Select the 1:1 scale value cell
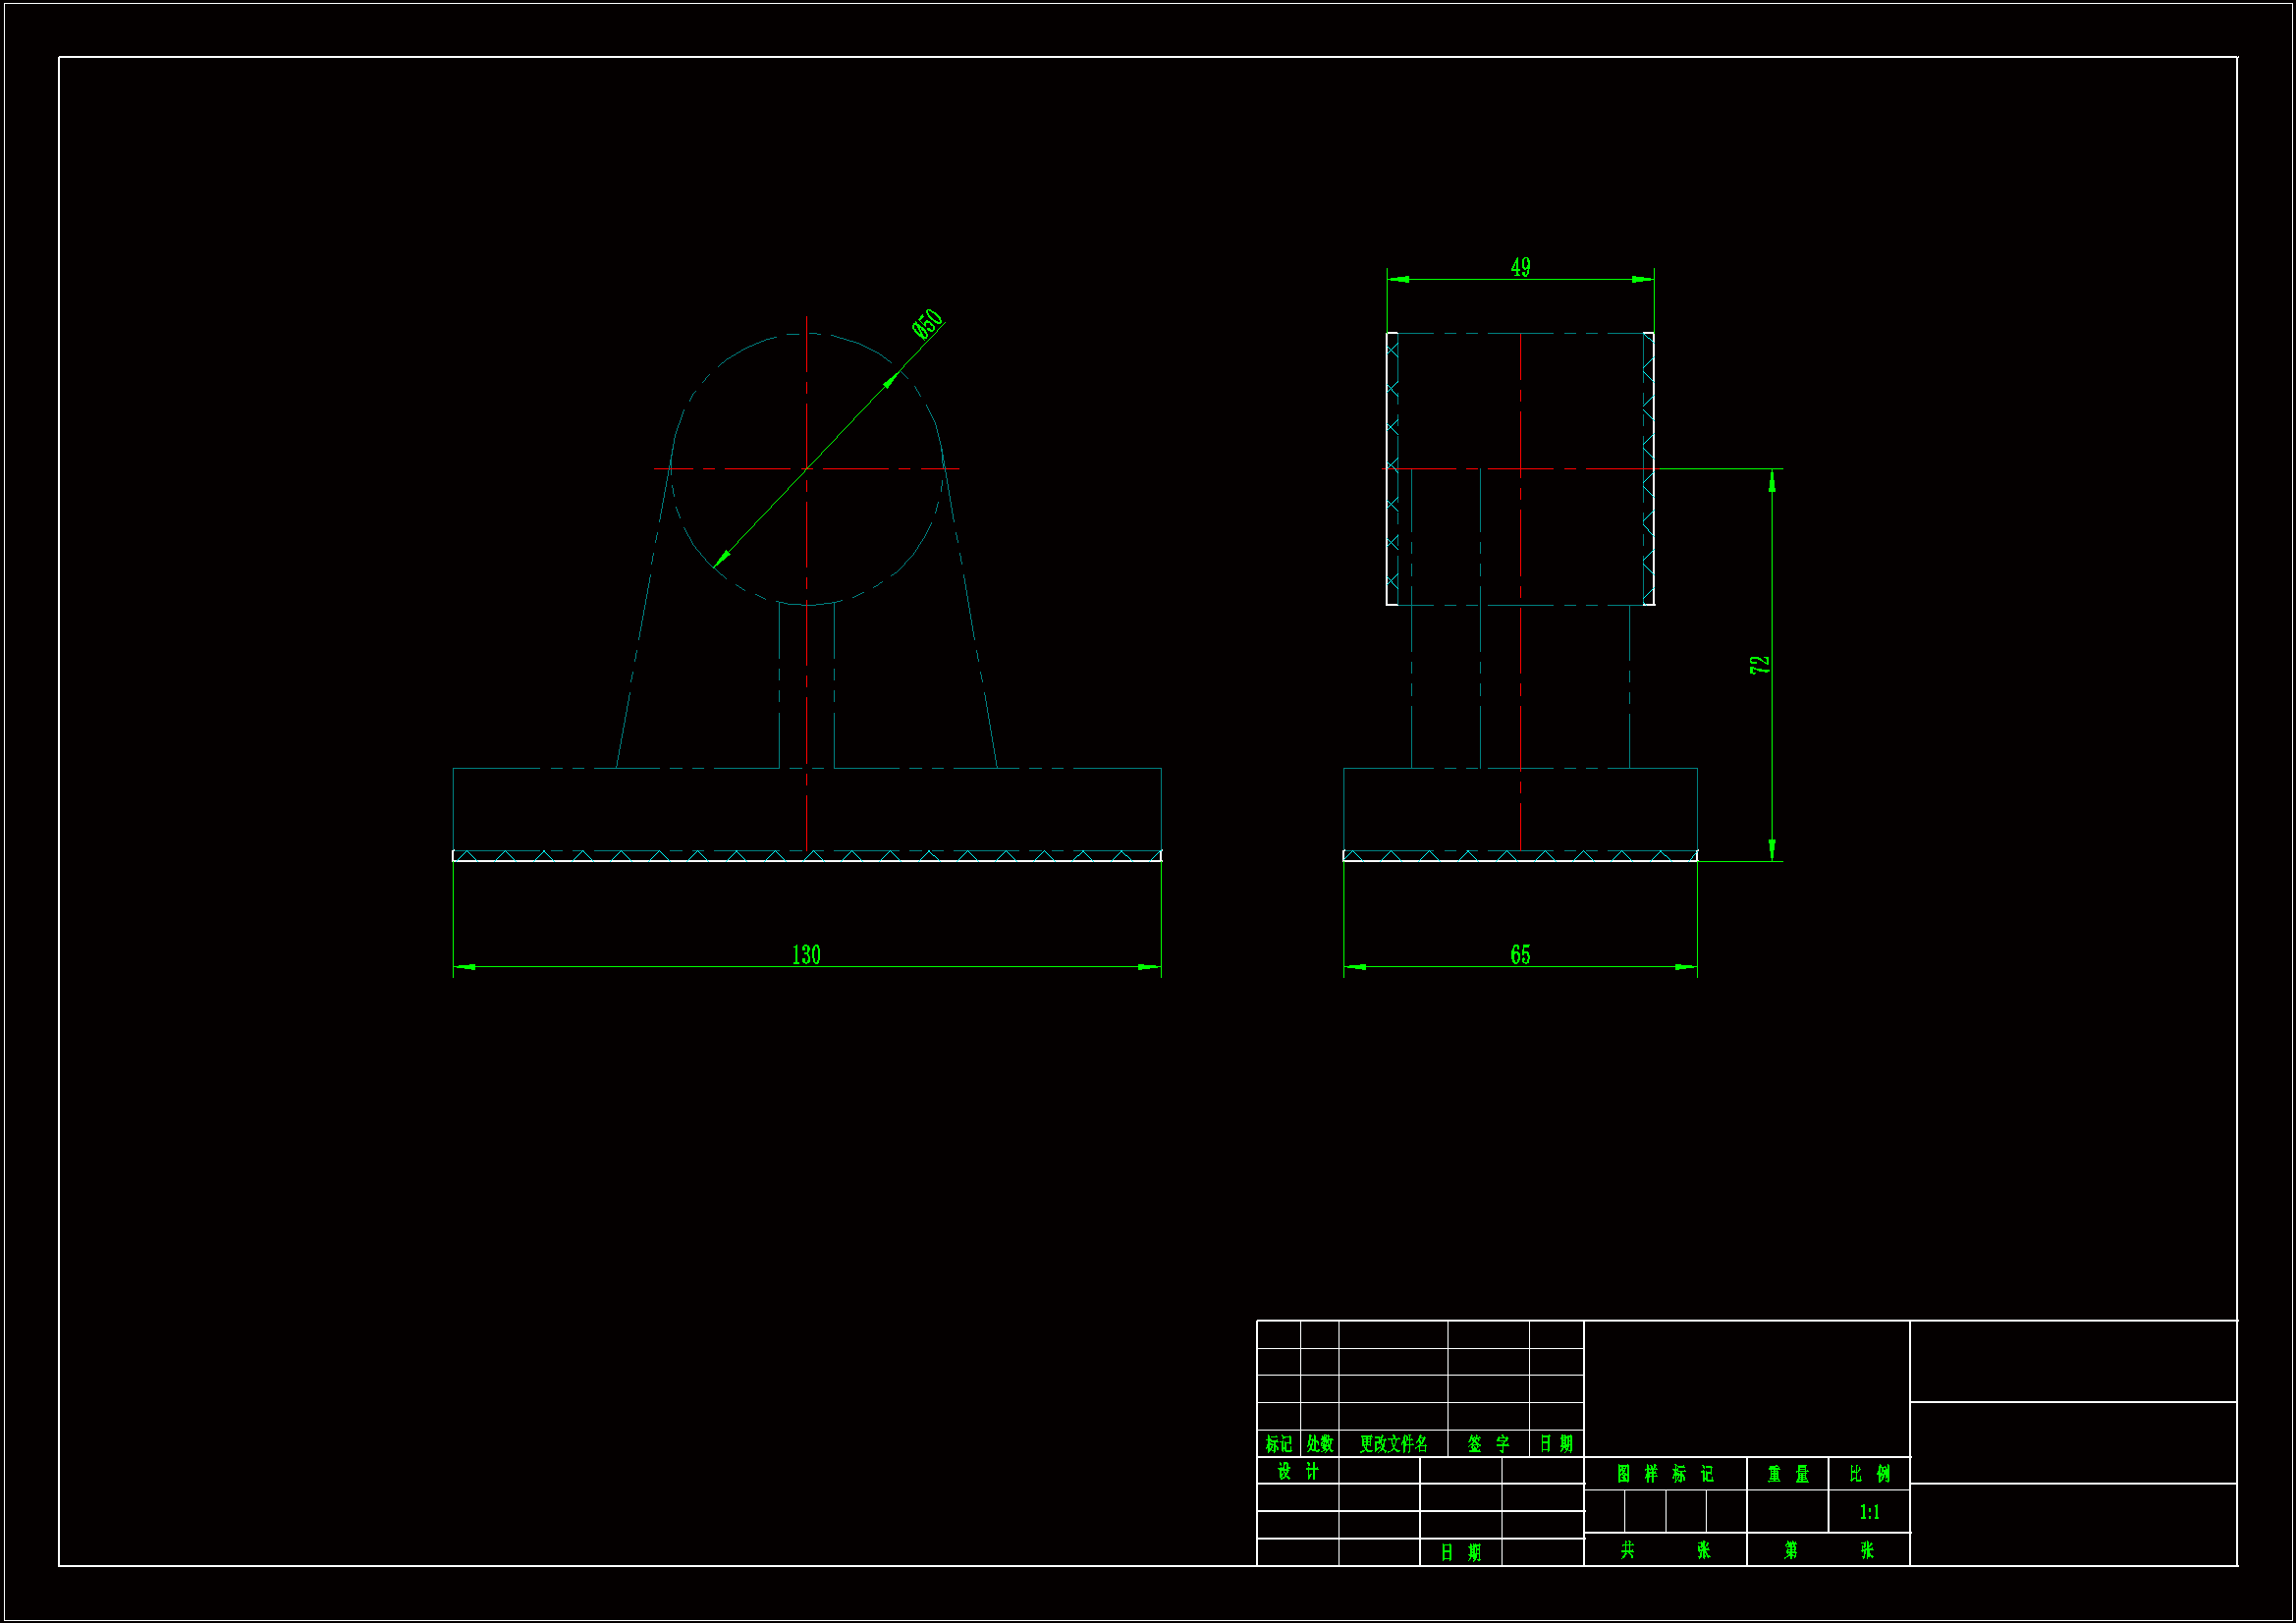The image size is (2296, 1623). click(1869, 1512)
